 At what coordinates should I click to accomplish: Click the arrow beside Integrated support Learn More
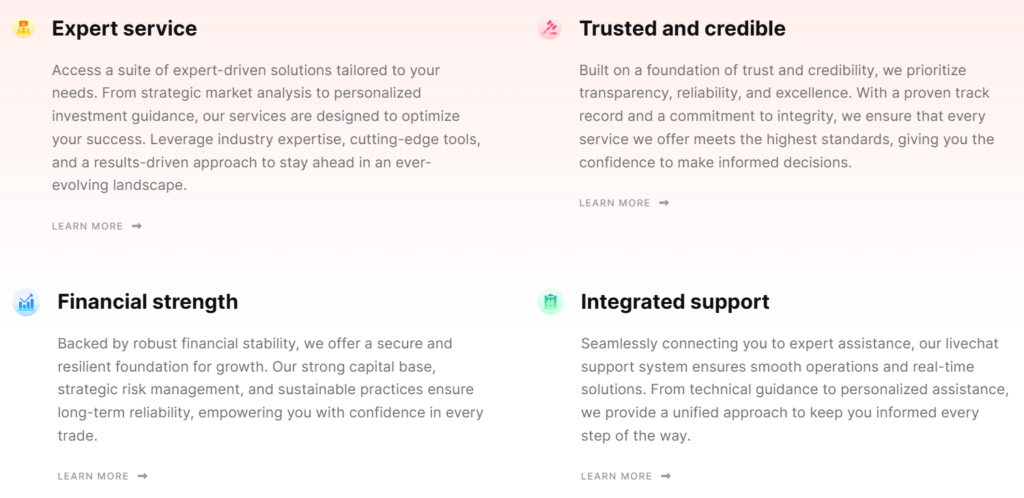pyautogui.click(x=666, y=476)
